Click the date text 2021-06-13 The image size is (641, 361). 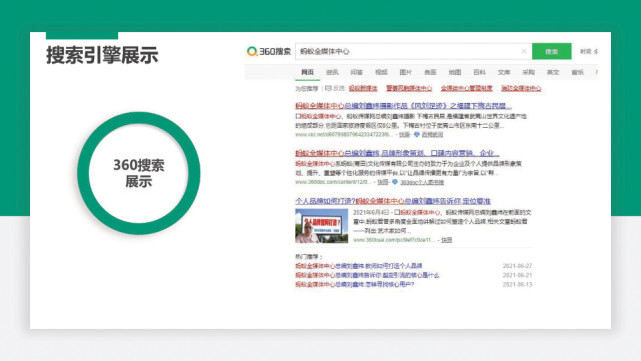517,285
